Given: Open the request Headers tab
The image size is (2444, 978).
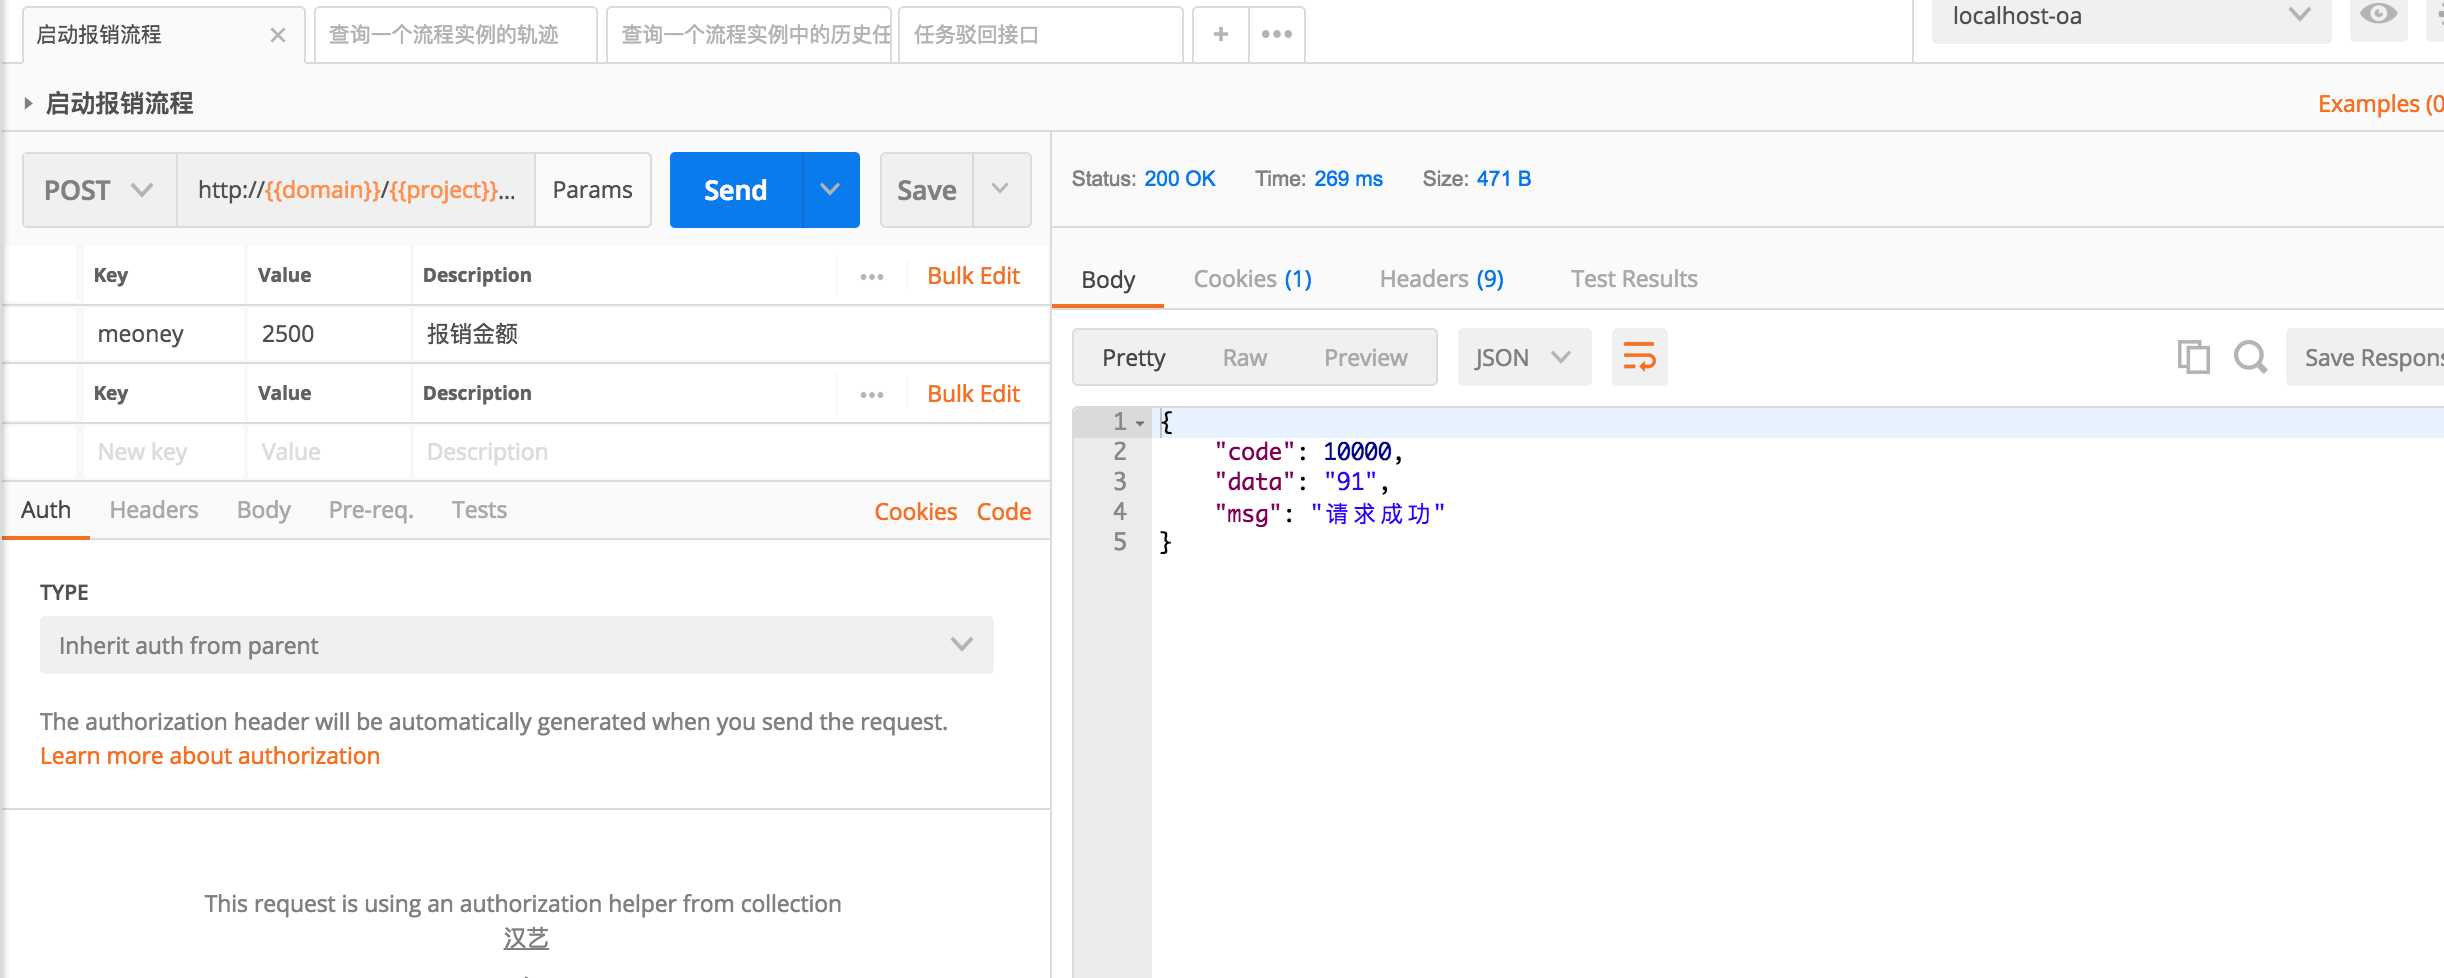Looking at the screenshot, I should (154, 510).
